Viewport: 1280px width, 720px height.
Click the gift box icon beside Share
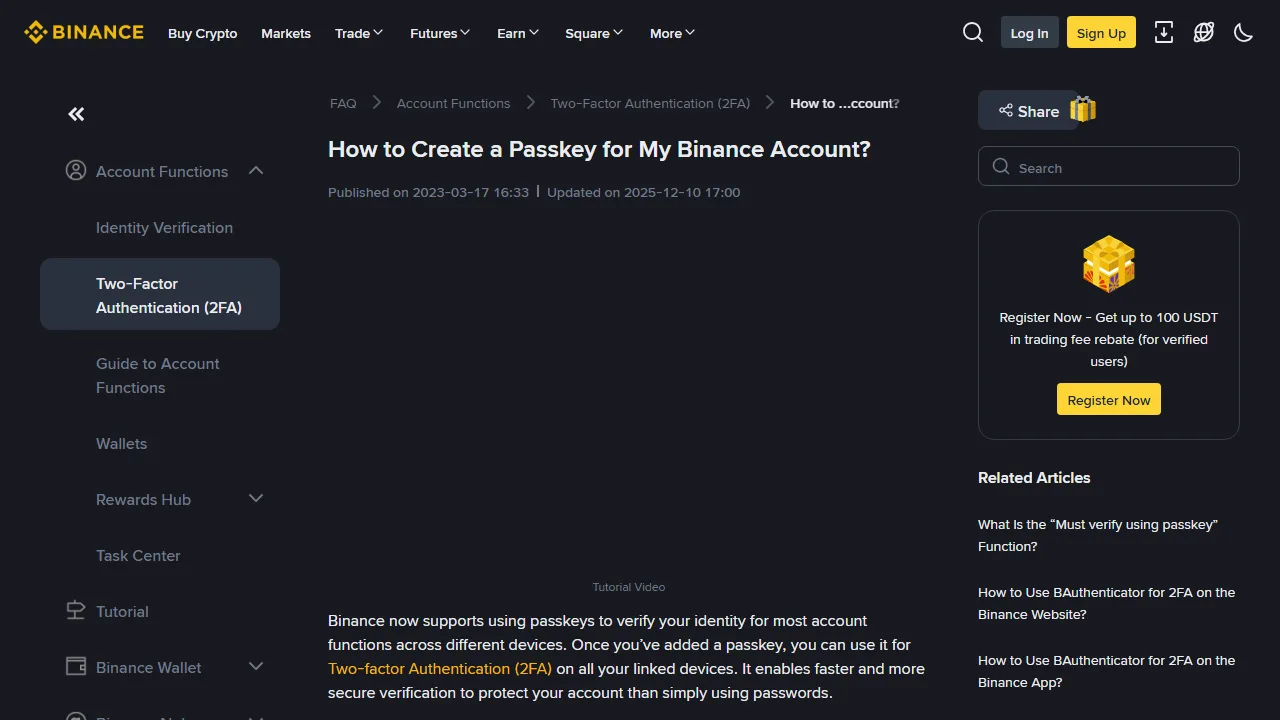[1083, 109]
